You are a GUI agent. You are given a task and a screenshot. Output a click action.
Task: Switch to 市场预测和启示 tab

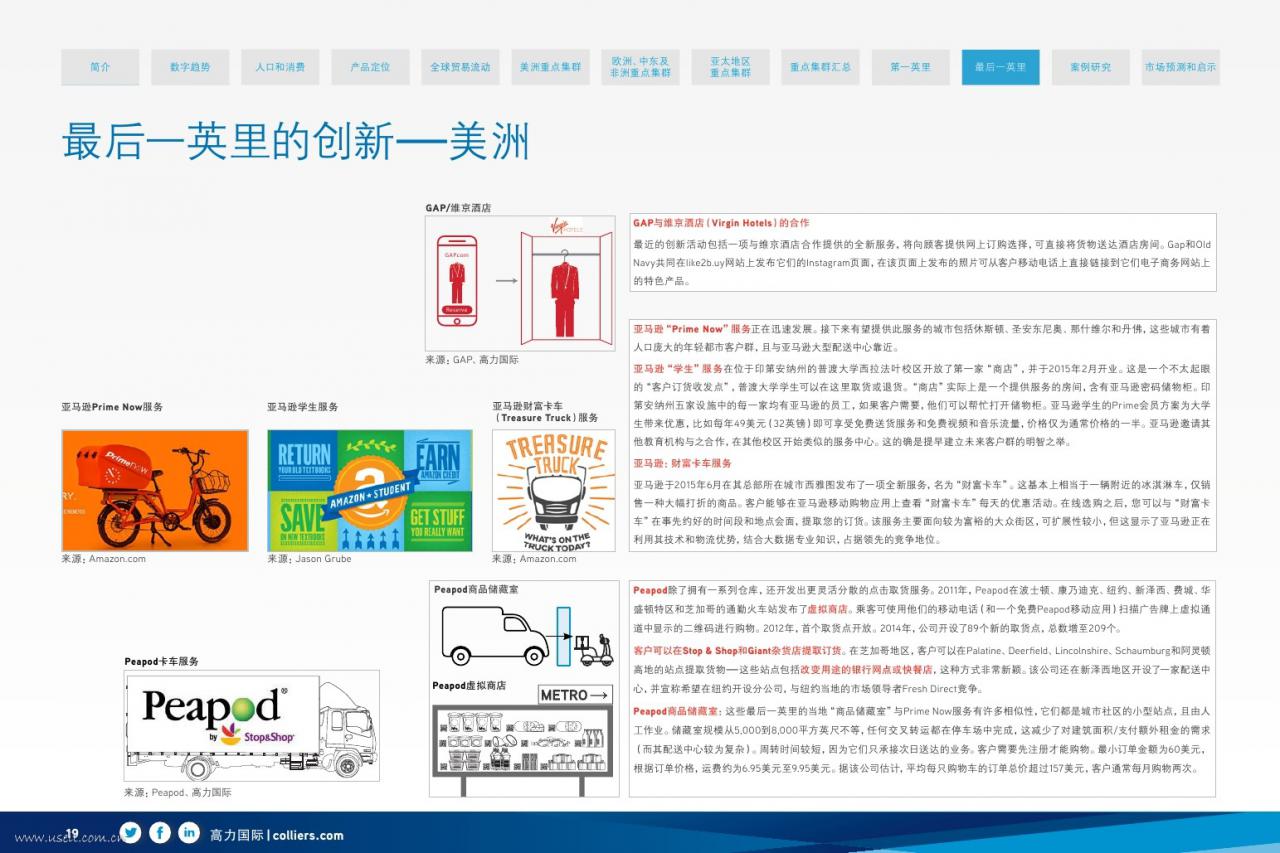pyautogui.click(x=1180, y=67)
